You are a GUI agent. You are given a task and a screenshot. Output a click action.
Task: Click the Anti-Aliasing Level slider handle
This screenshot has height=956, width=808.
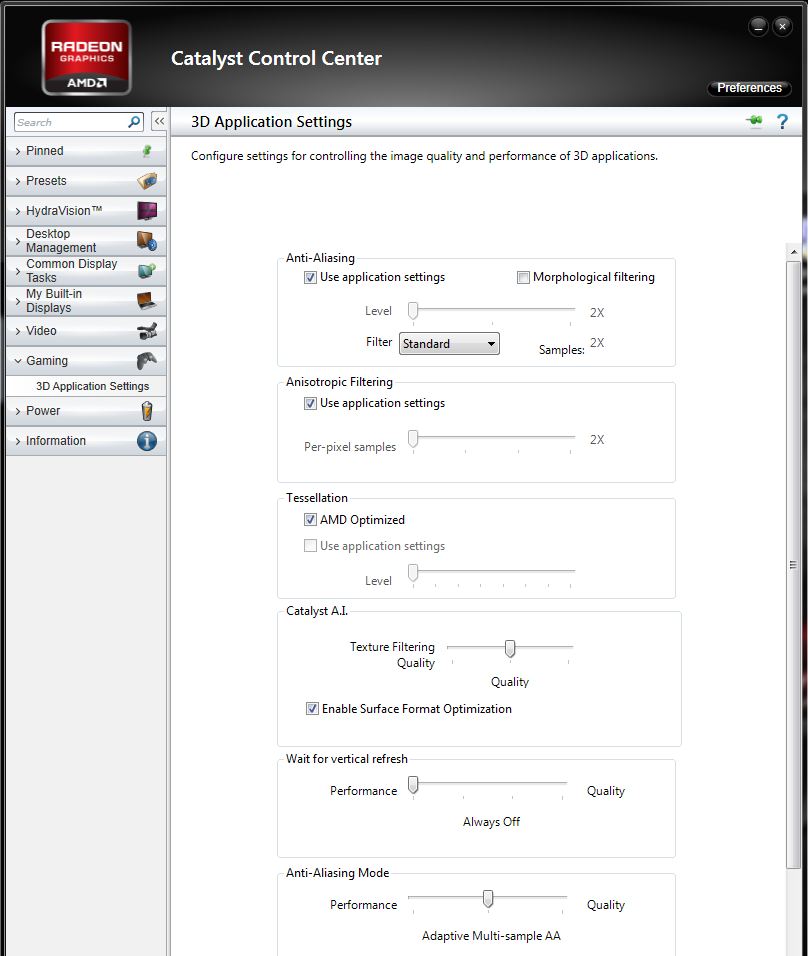[413, 310]
